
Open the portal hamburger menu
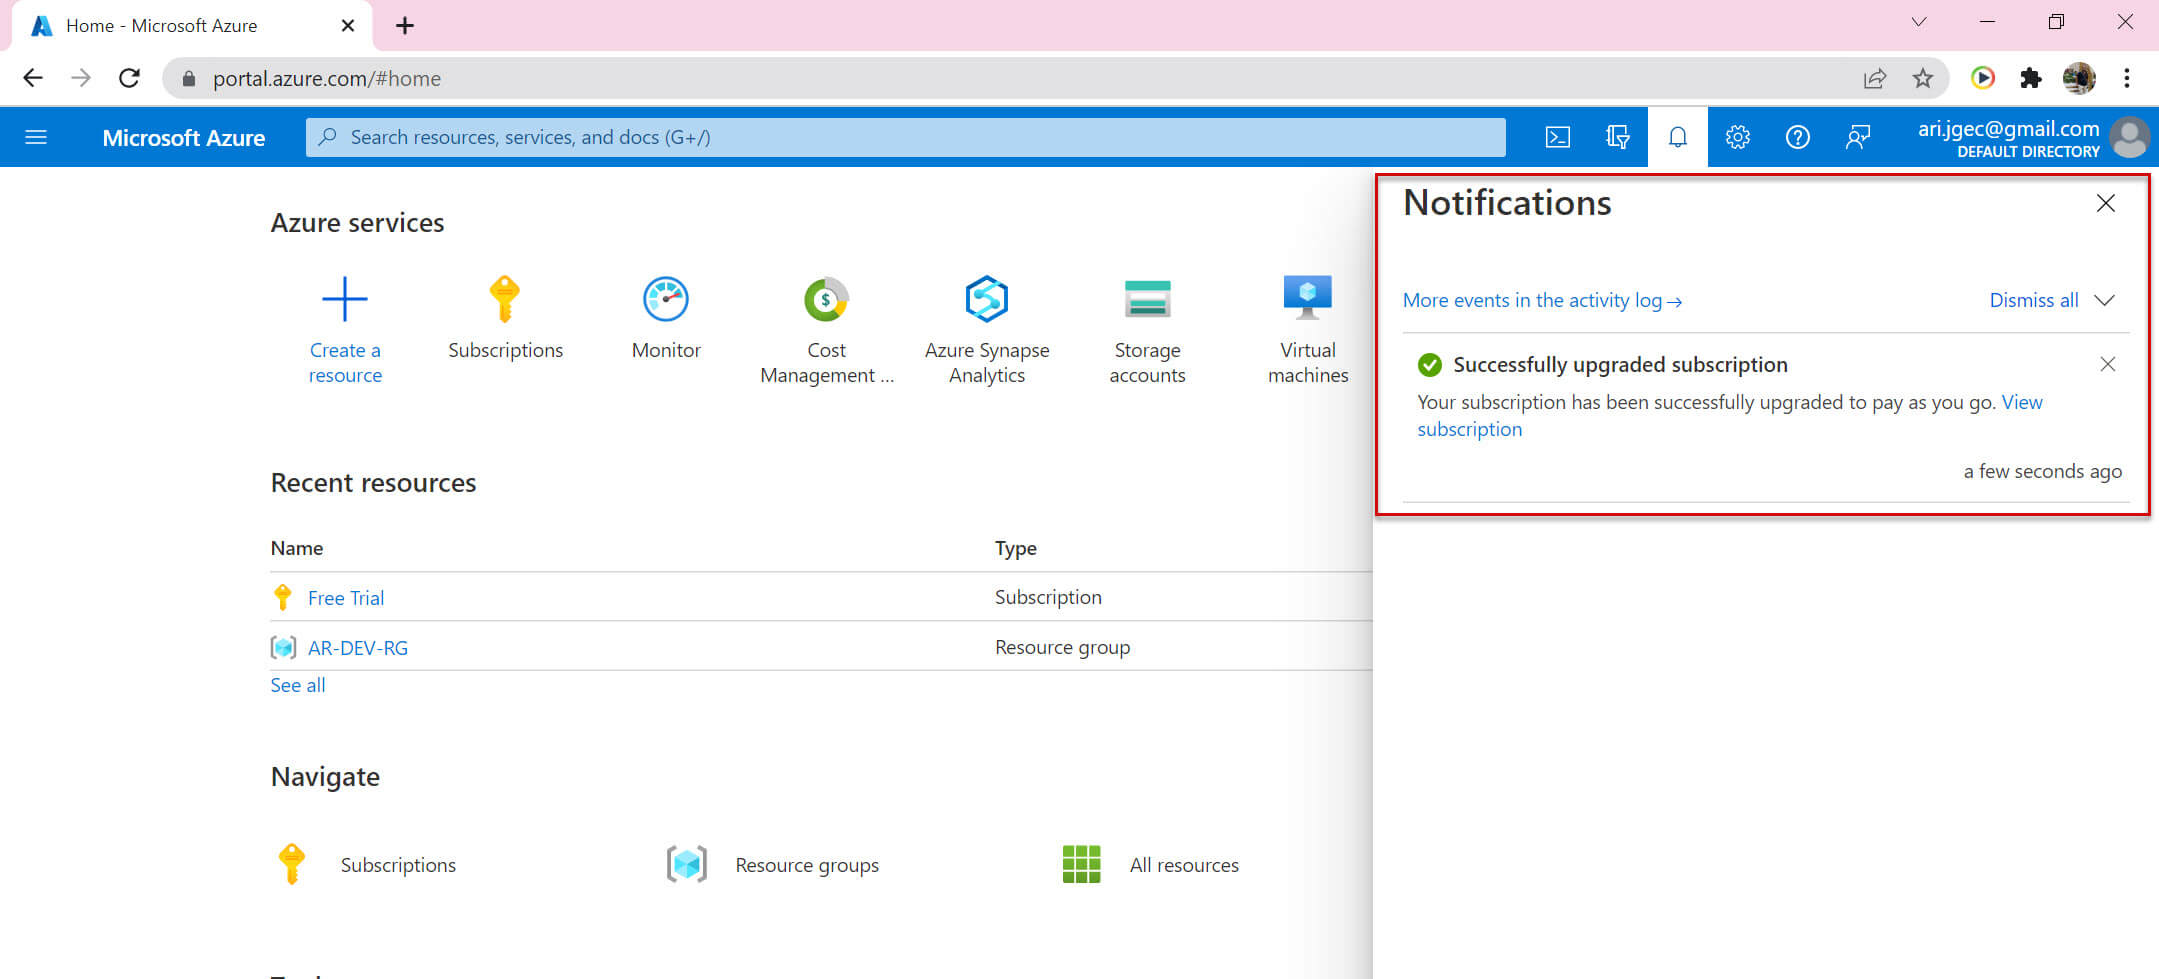point(36,137)
